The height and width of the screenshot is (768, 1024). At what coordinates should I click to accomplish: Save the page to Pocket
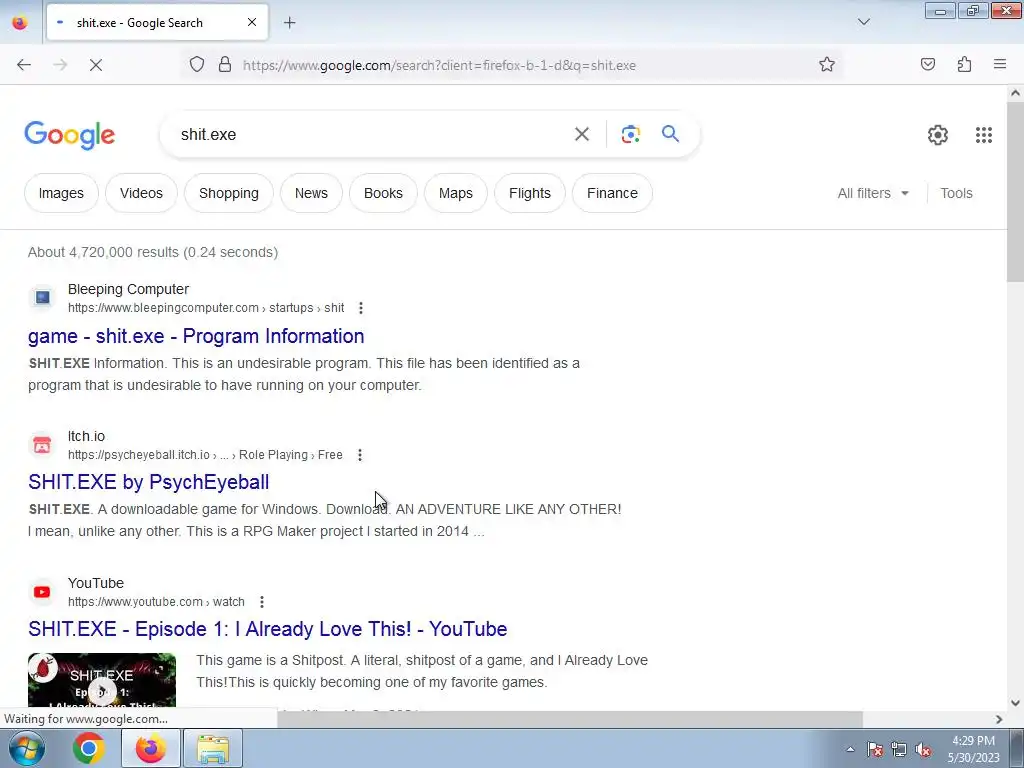(928, 65)
